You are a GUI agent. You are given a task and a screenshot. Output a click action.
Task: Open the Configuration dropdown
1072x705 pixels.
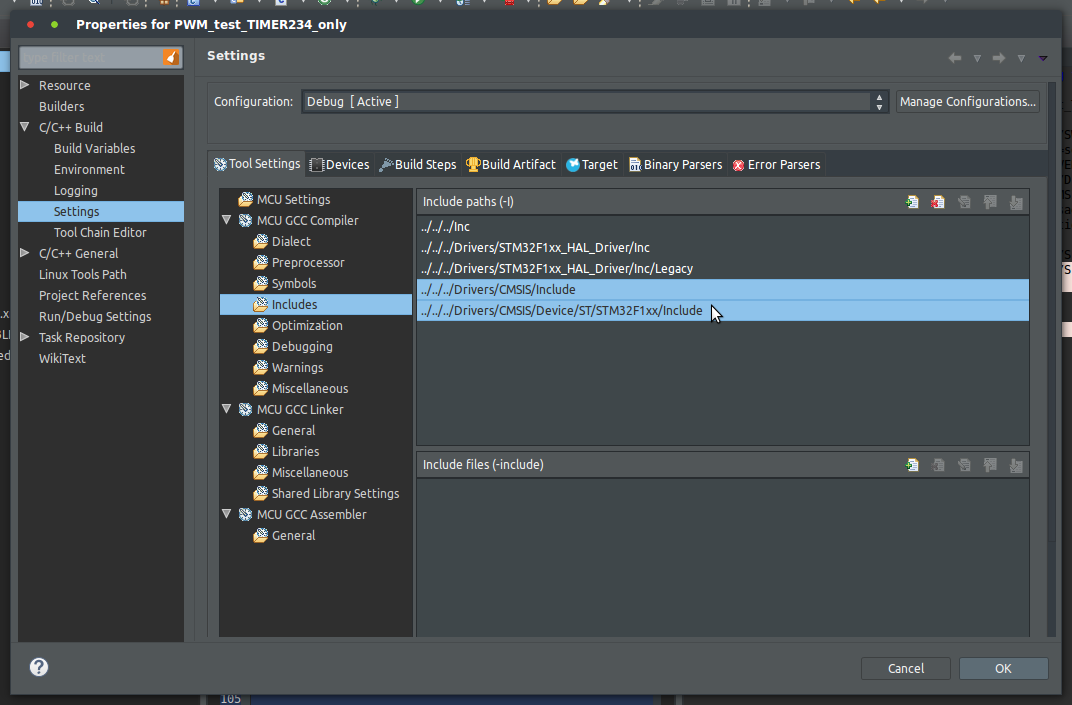(x=880, y=102)
